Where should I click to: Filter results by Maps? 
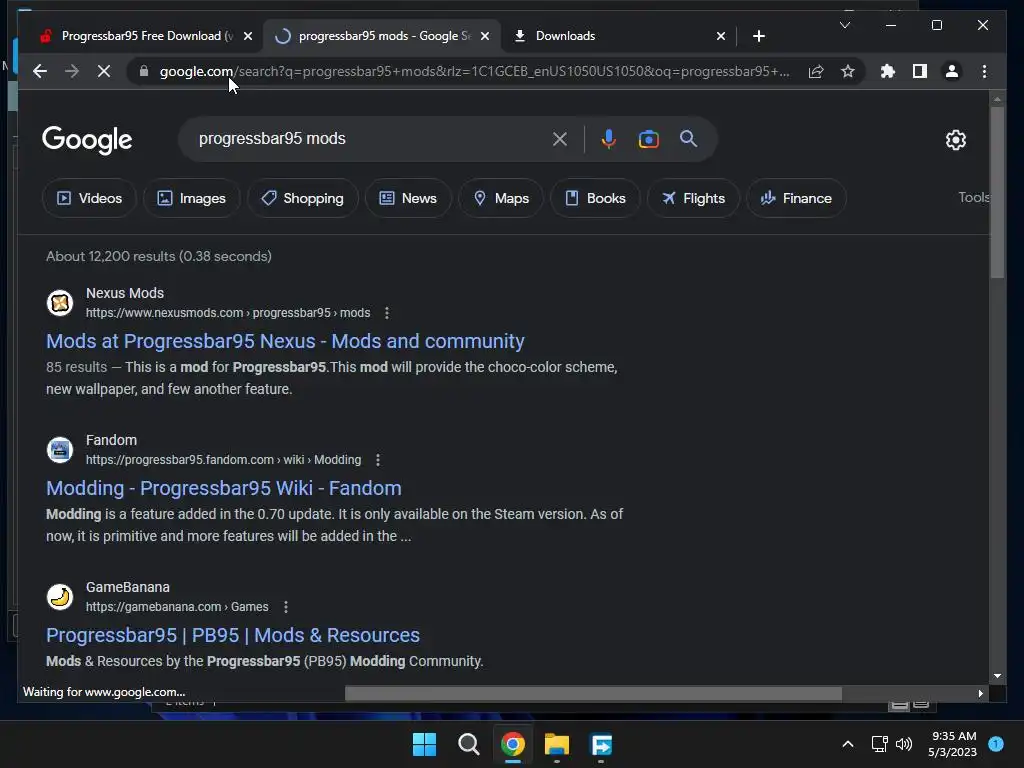click(x=501, y=198)
